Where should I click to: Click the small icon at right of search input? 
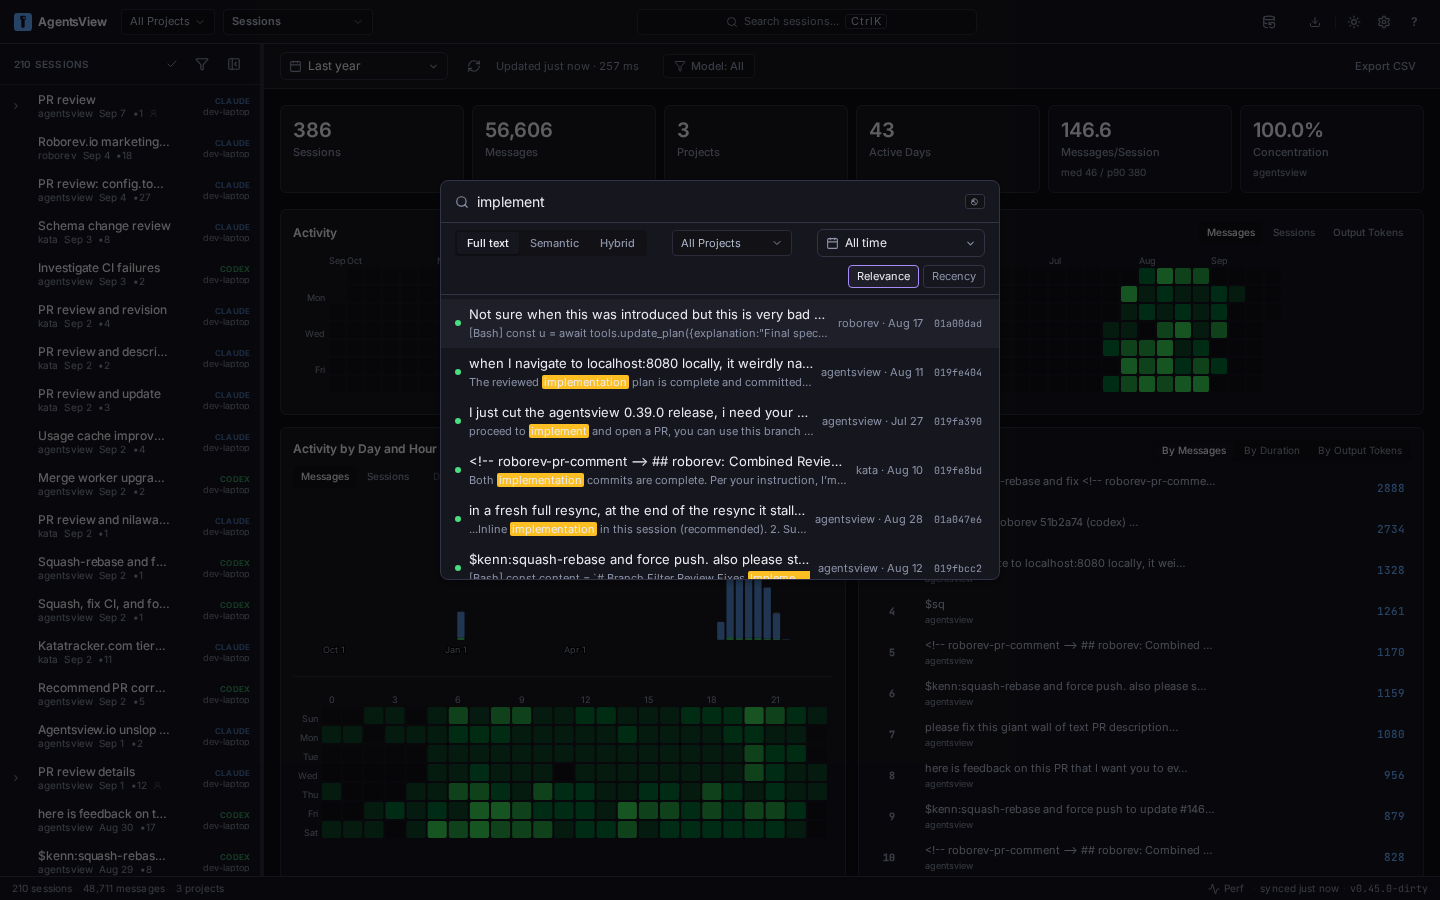(975, 202)
